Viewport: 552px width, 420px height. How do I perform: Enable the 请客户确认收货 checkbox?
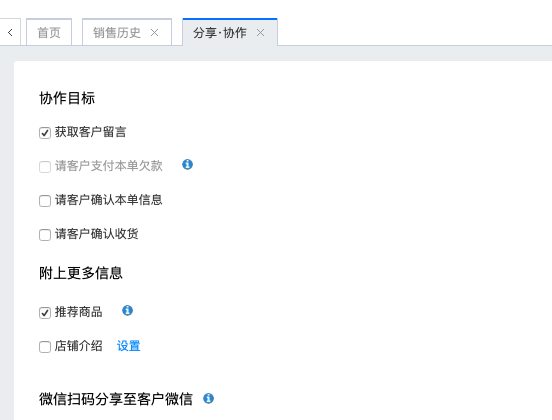[45, 235]
